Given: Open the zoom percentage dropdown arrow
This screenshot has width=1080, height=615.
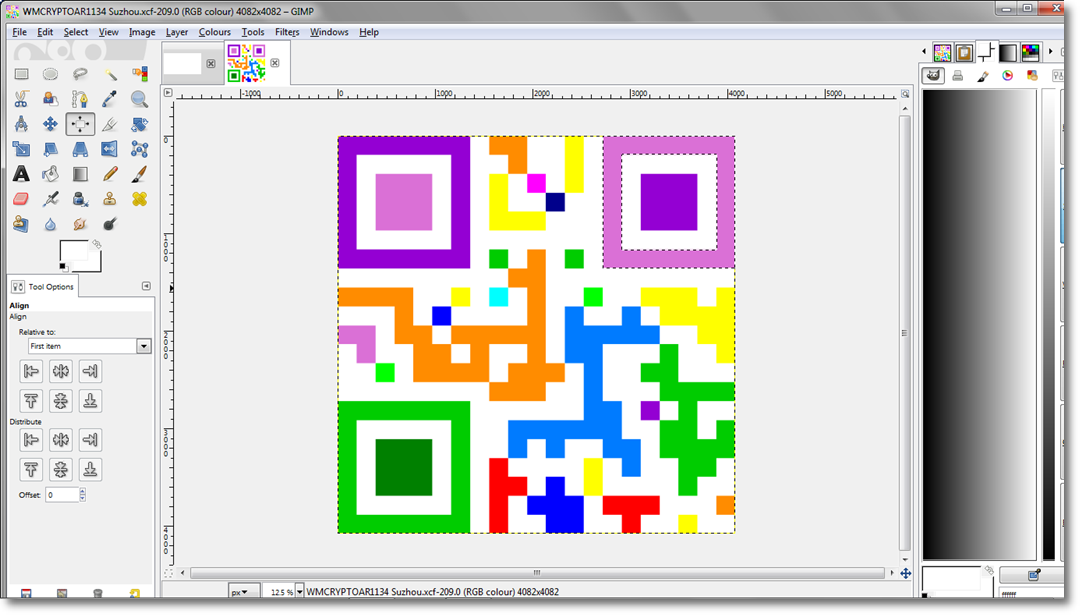Looking at the screenshot, I should [x=300, y=592].
